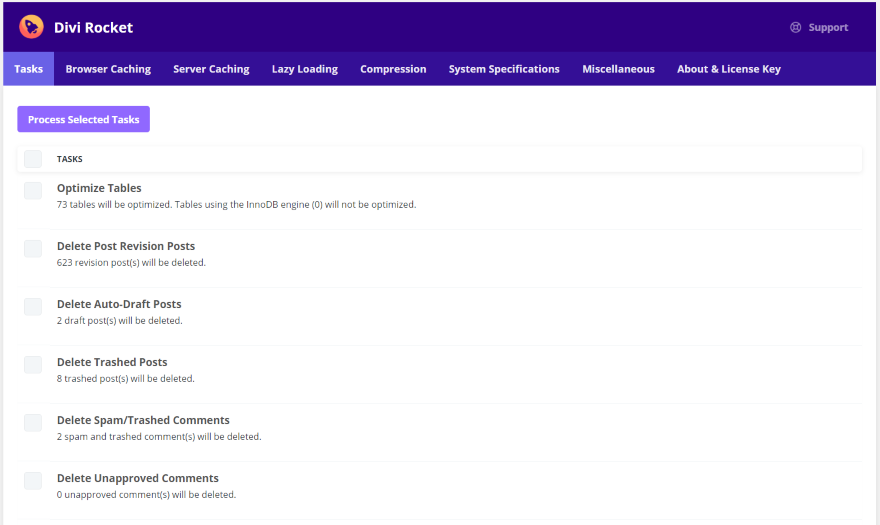Click the Divi Rocket title text
The image size is (880, 525).
tap(93, 28)
